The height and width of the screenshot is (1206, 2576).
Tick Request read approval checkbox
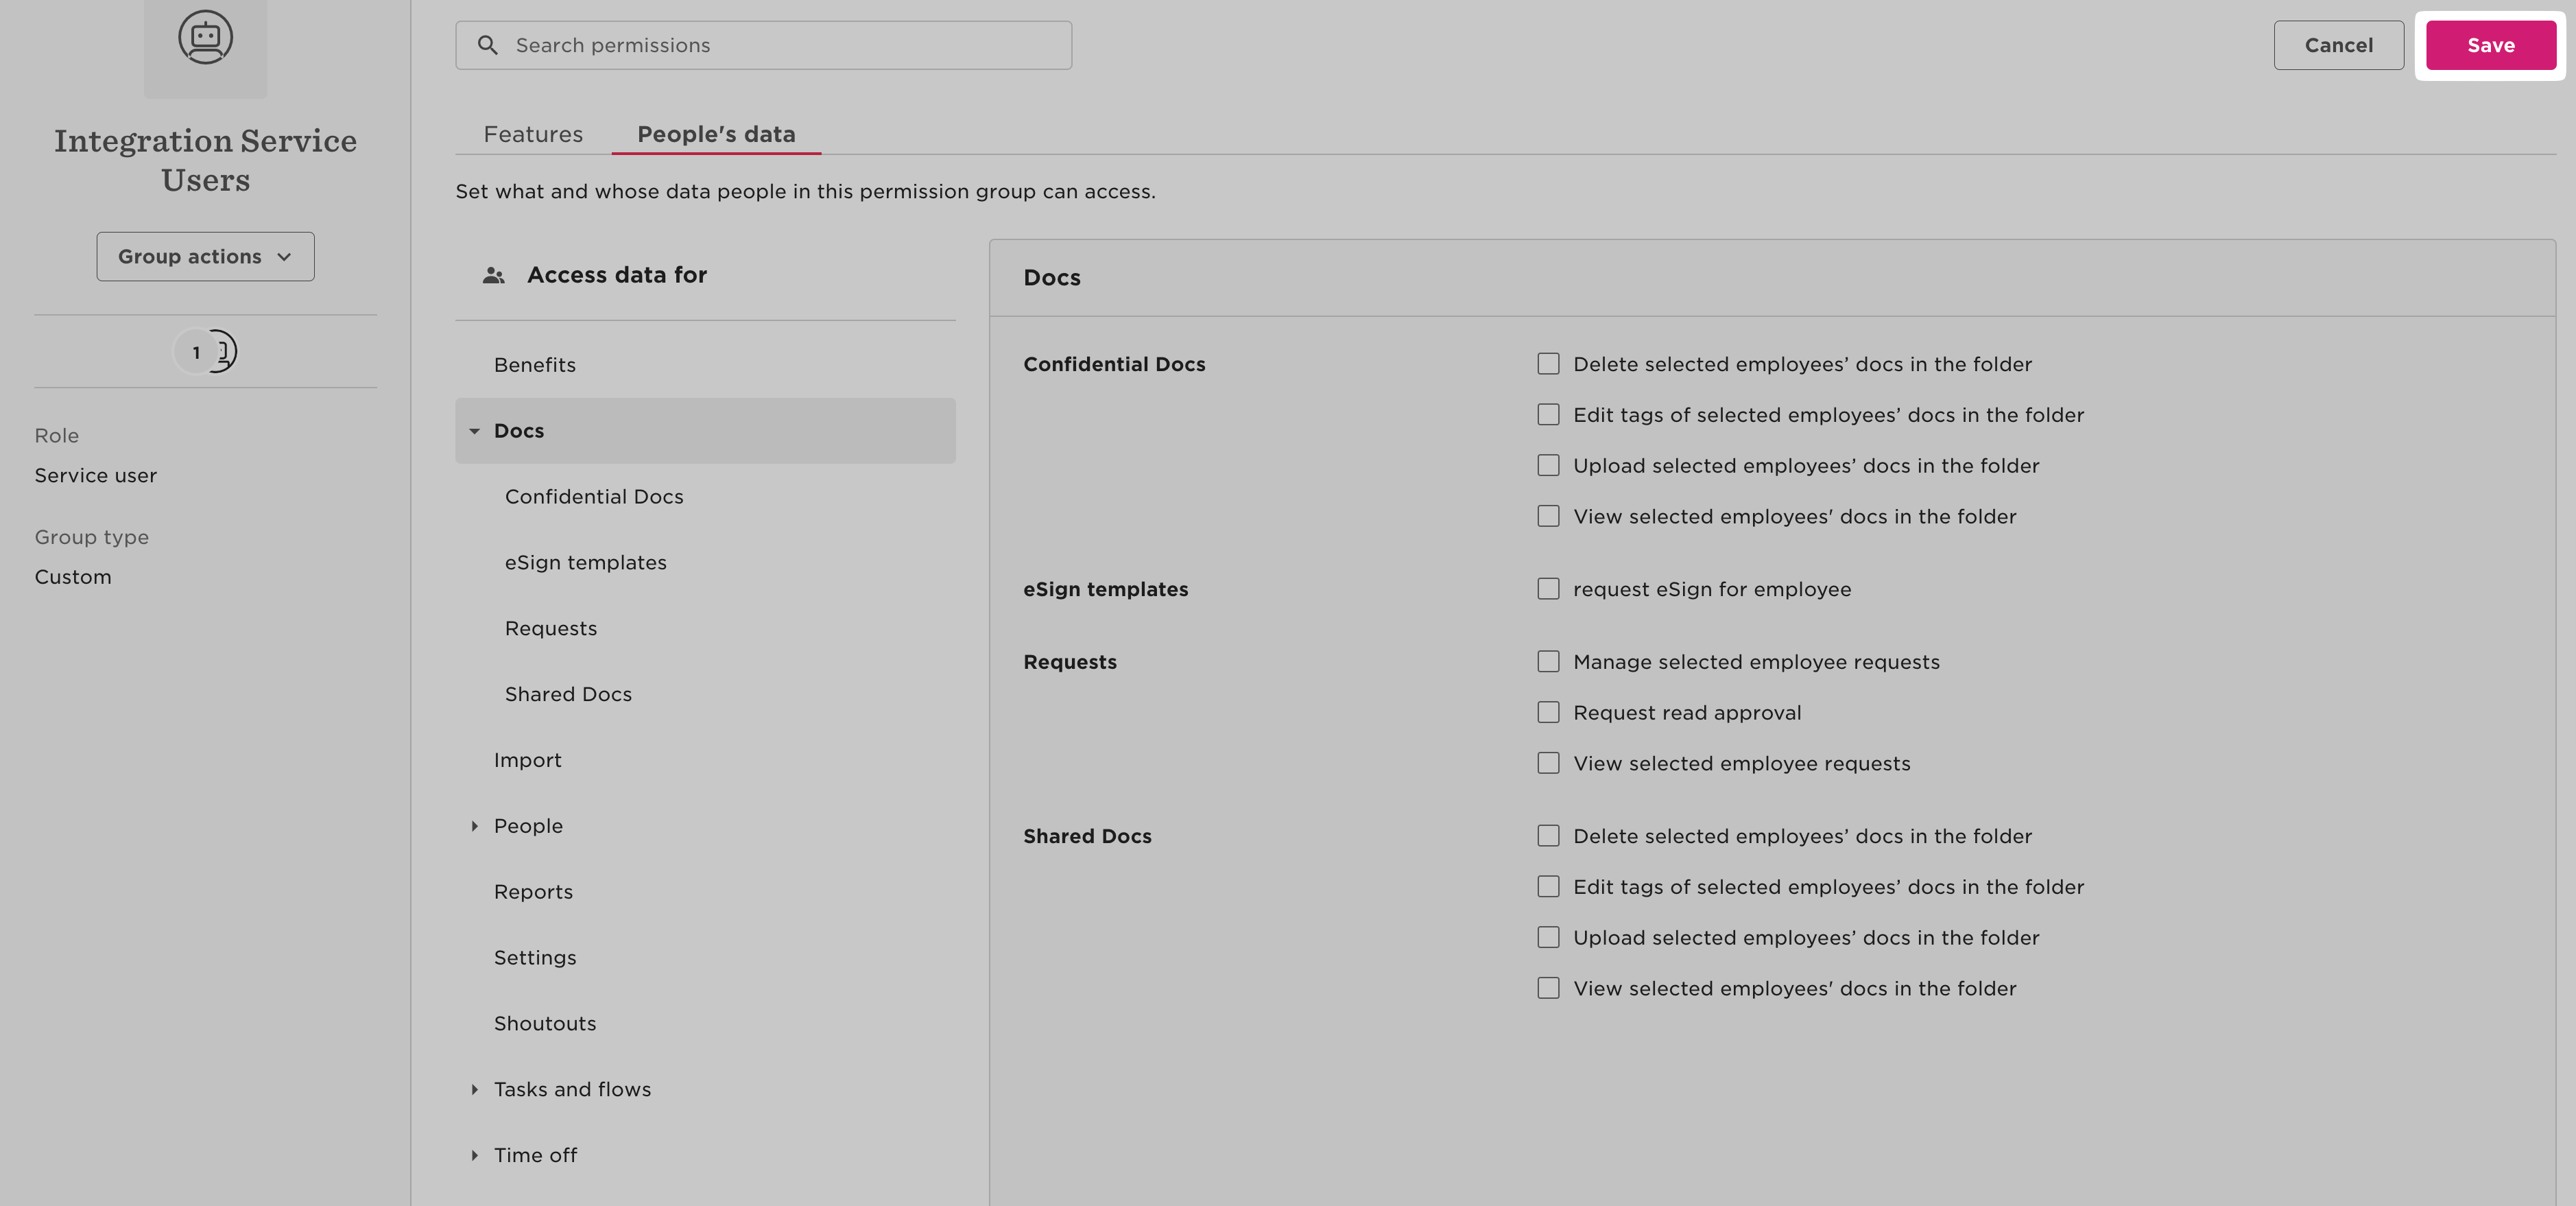(1548, 712)
